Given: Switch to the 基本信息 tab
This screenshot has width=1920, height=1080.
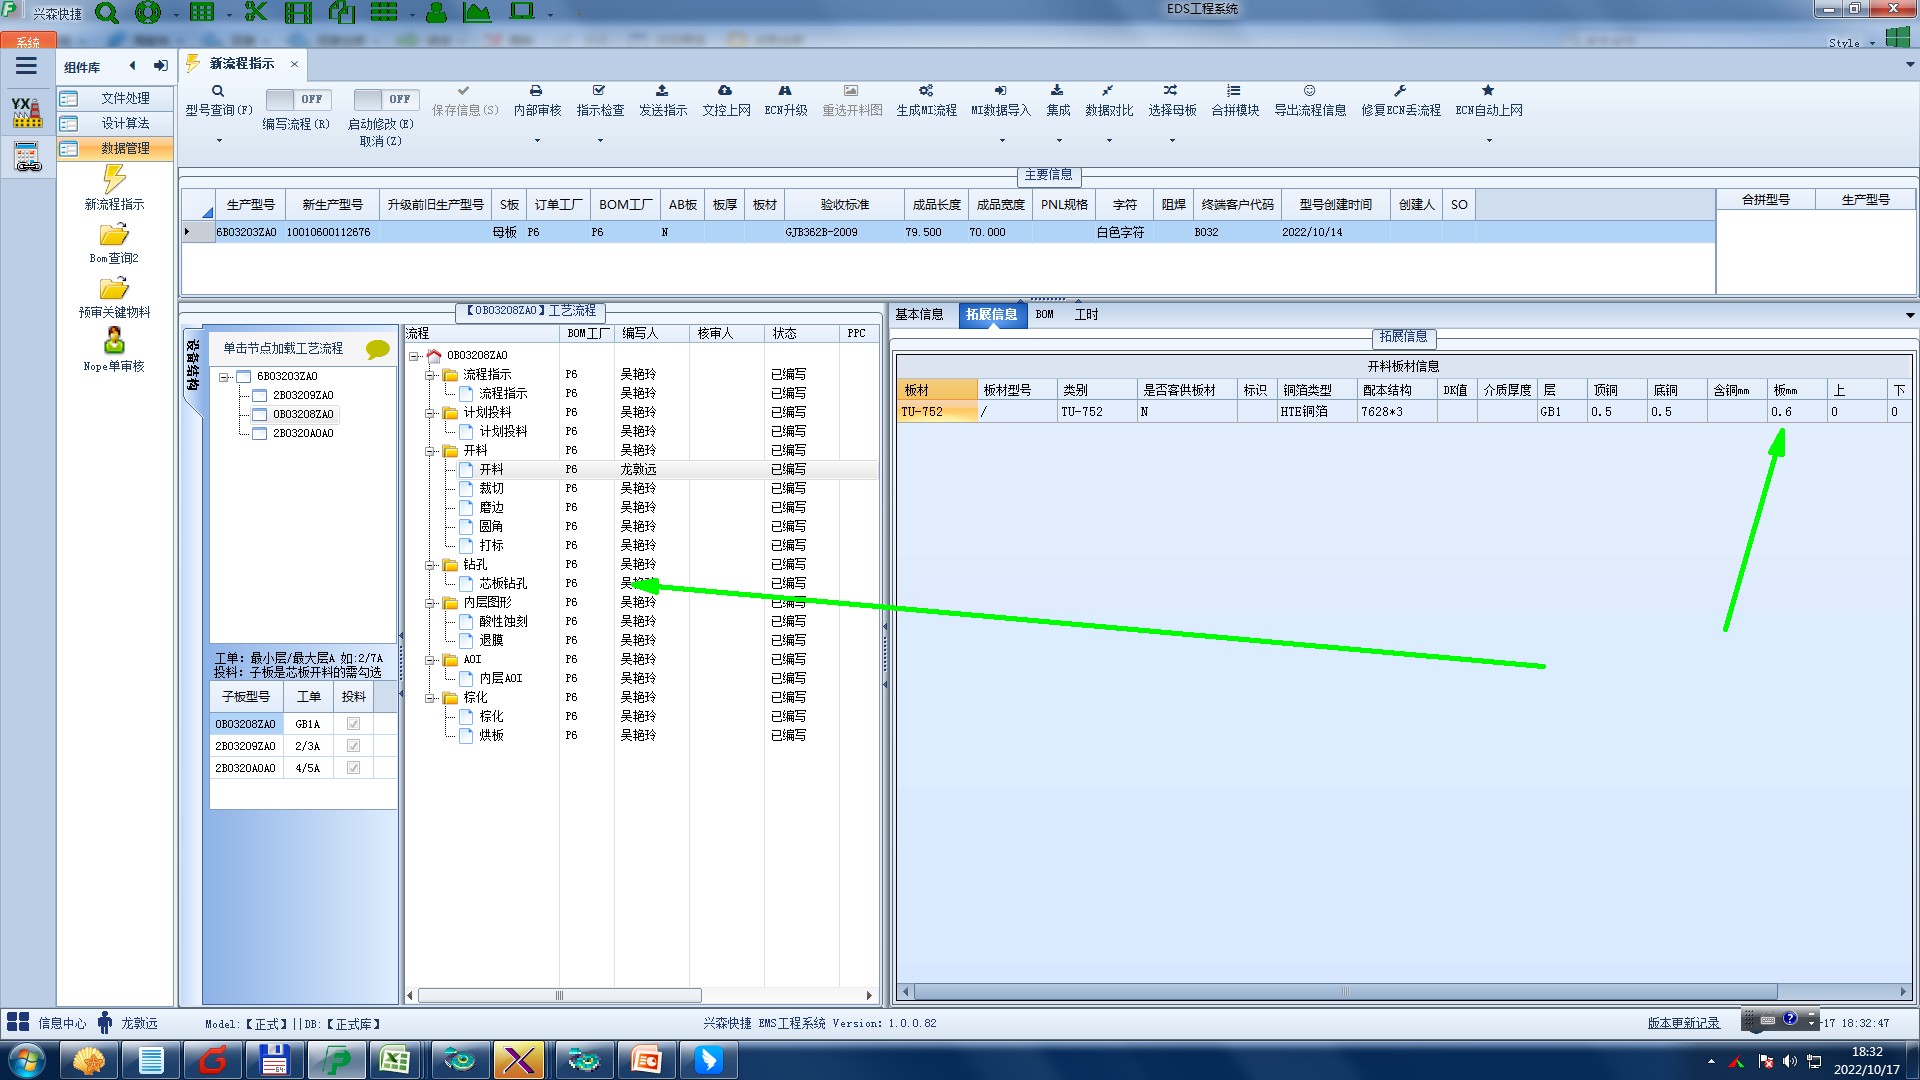Looking at the screenshot, I should tap(919, 315).
